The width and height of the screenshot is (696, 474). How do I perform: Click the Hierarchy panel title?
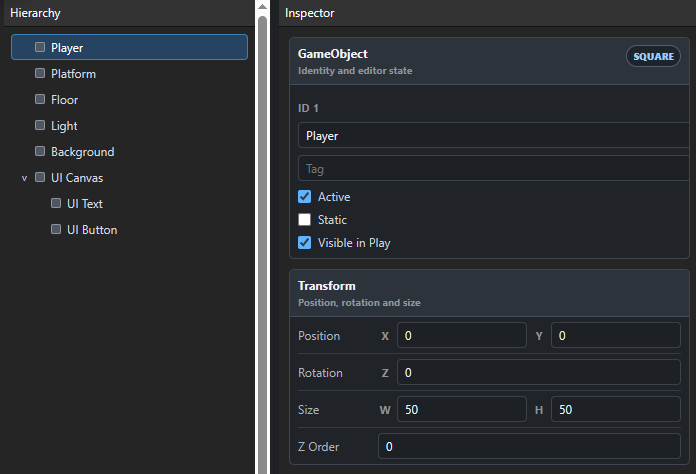tap(35, 13)
